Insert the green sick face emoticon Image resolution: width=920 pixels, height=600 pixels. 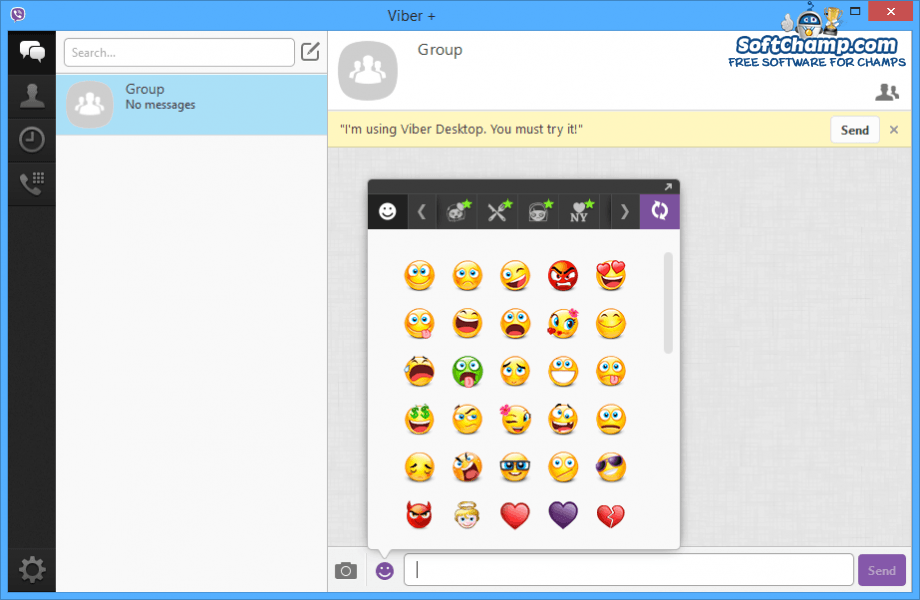[467, 371]
